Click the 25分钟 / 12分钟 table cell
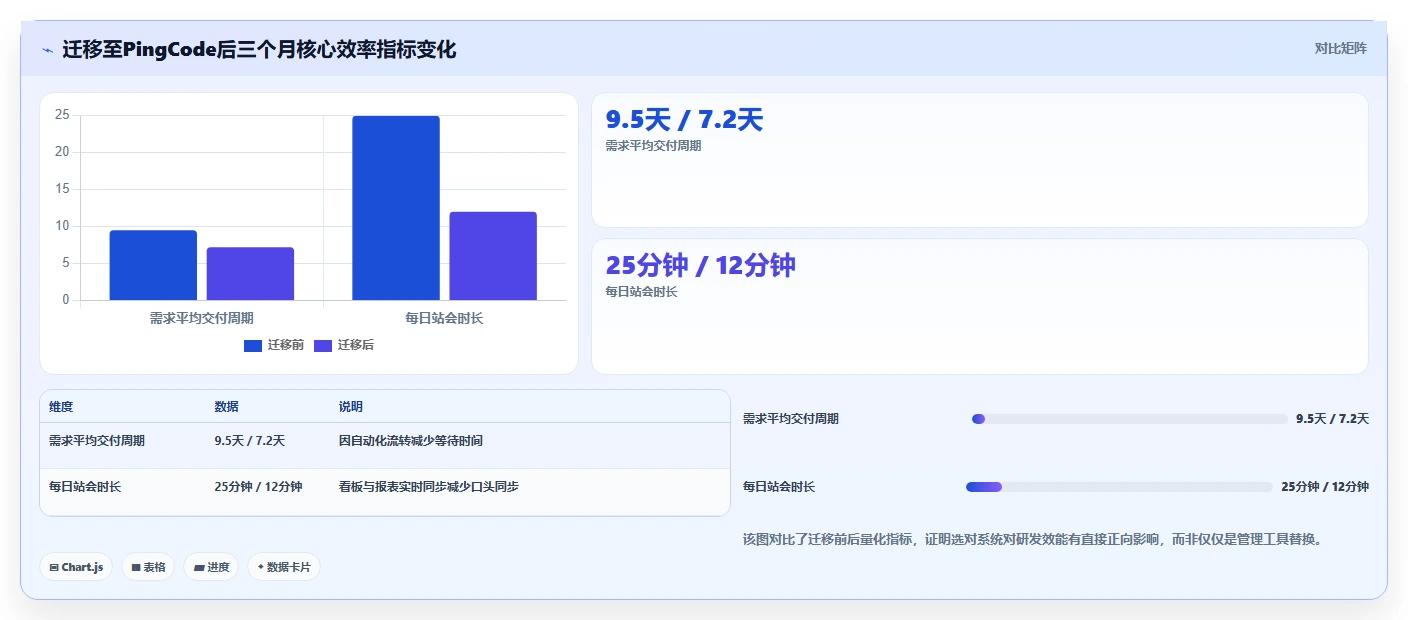1408x620 pixels. 258,487
